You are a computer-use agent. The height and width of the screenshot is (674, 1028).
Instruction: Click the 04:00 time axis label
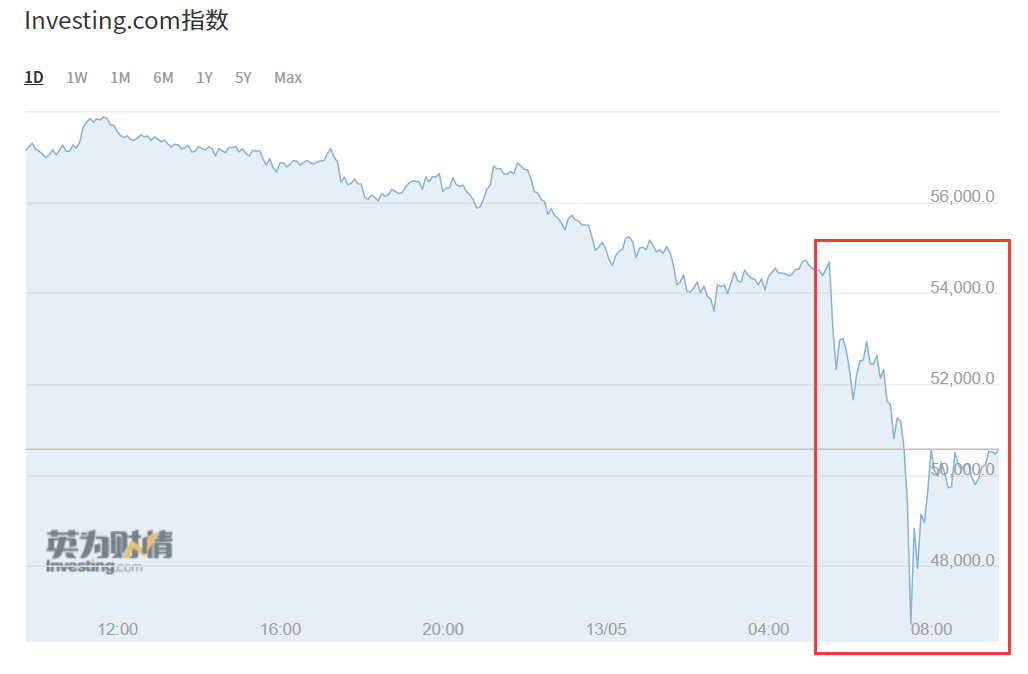pos(768,629)
